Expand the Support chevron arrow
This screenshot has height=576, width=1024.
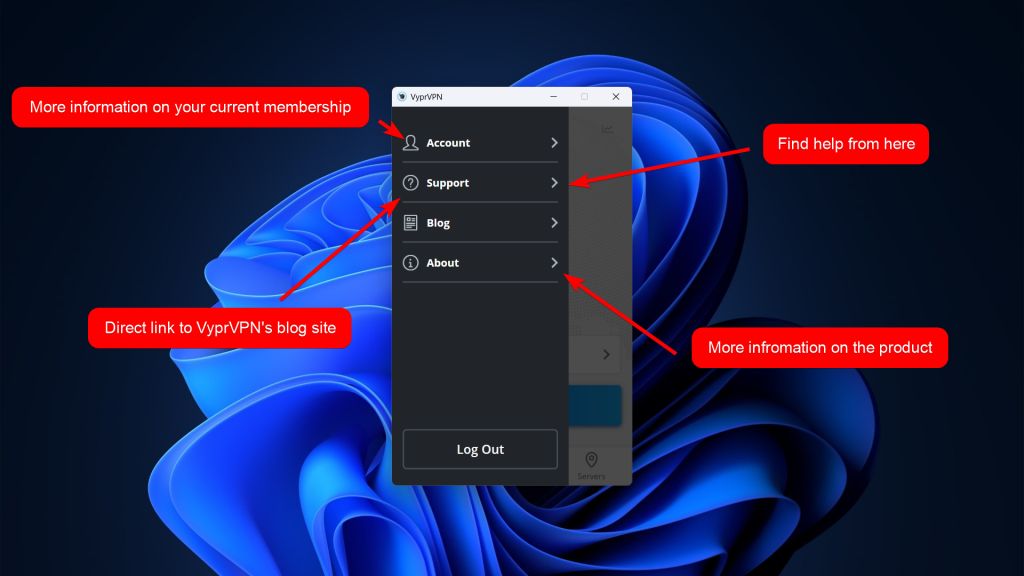554,183
